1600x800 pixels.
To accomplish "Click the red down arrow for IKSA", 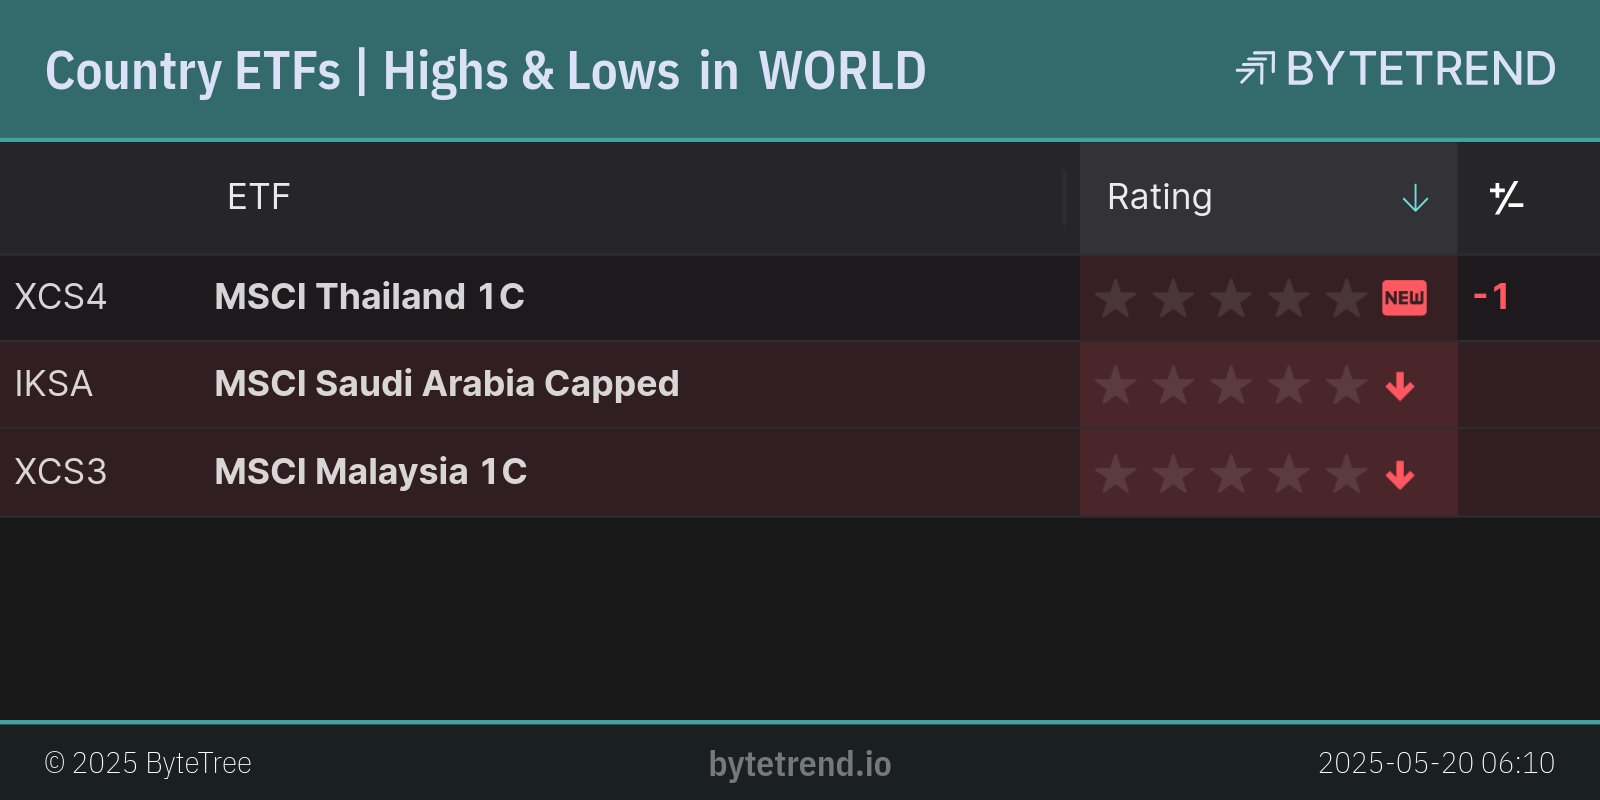I will coord(1400,385).
